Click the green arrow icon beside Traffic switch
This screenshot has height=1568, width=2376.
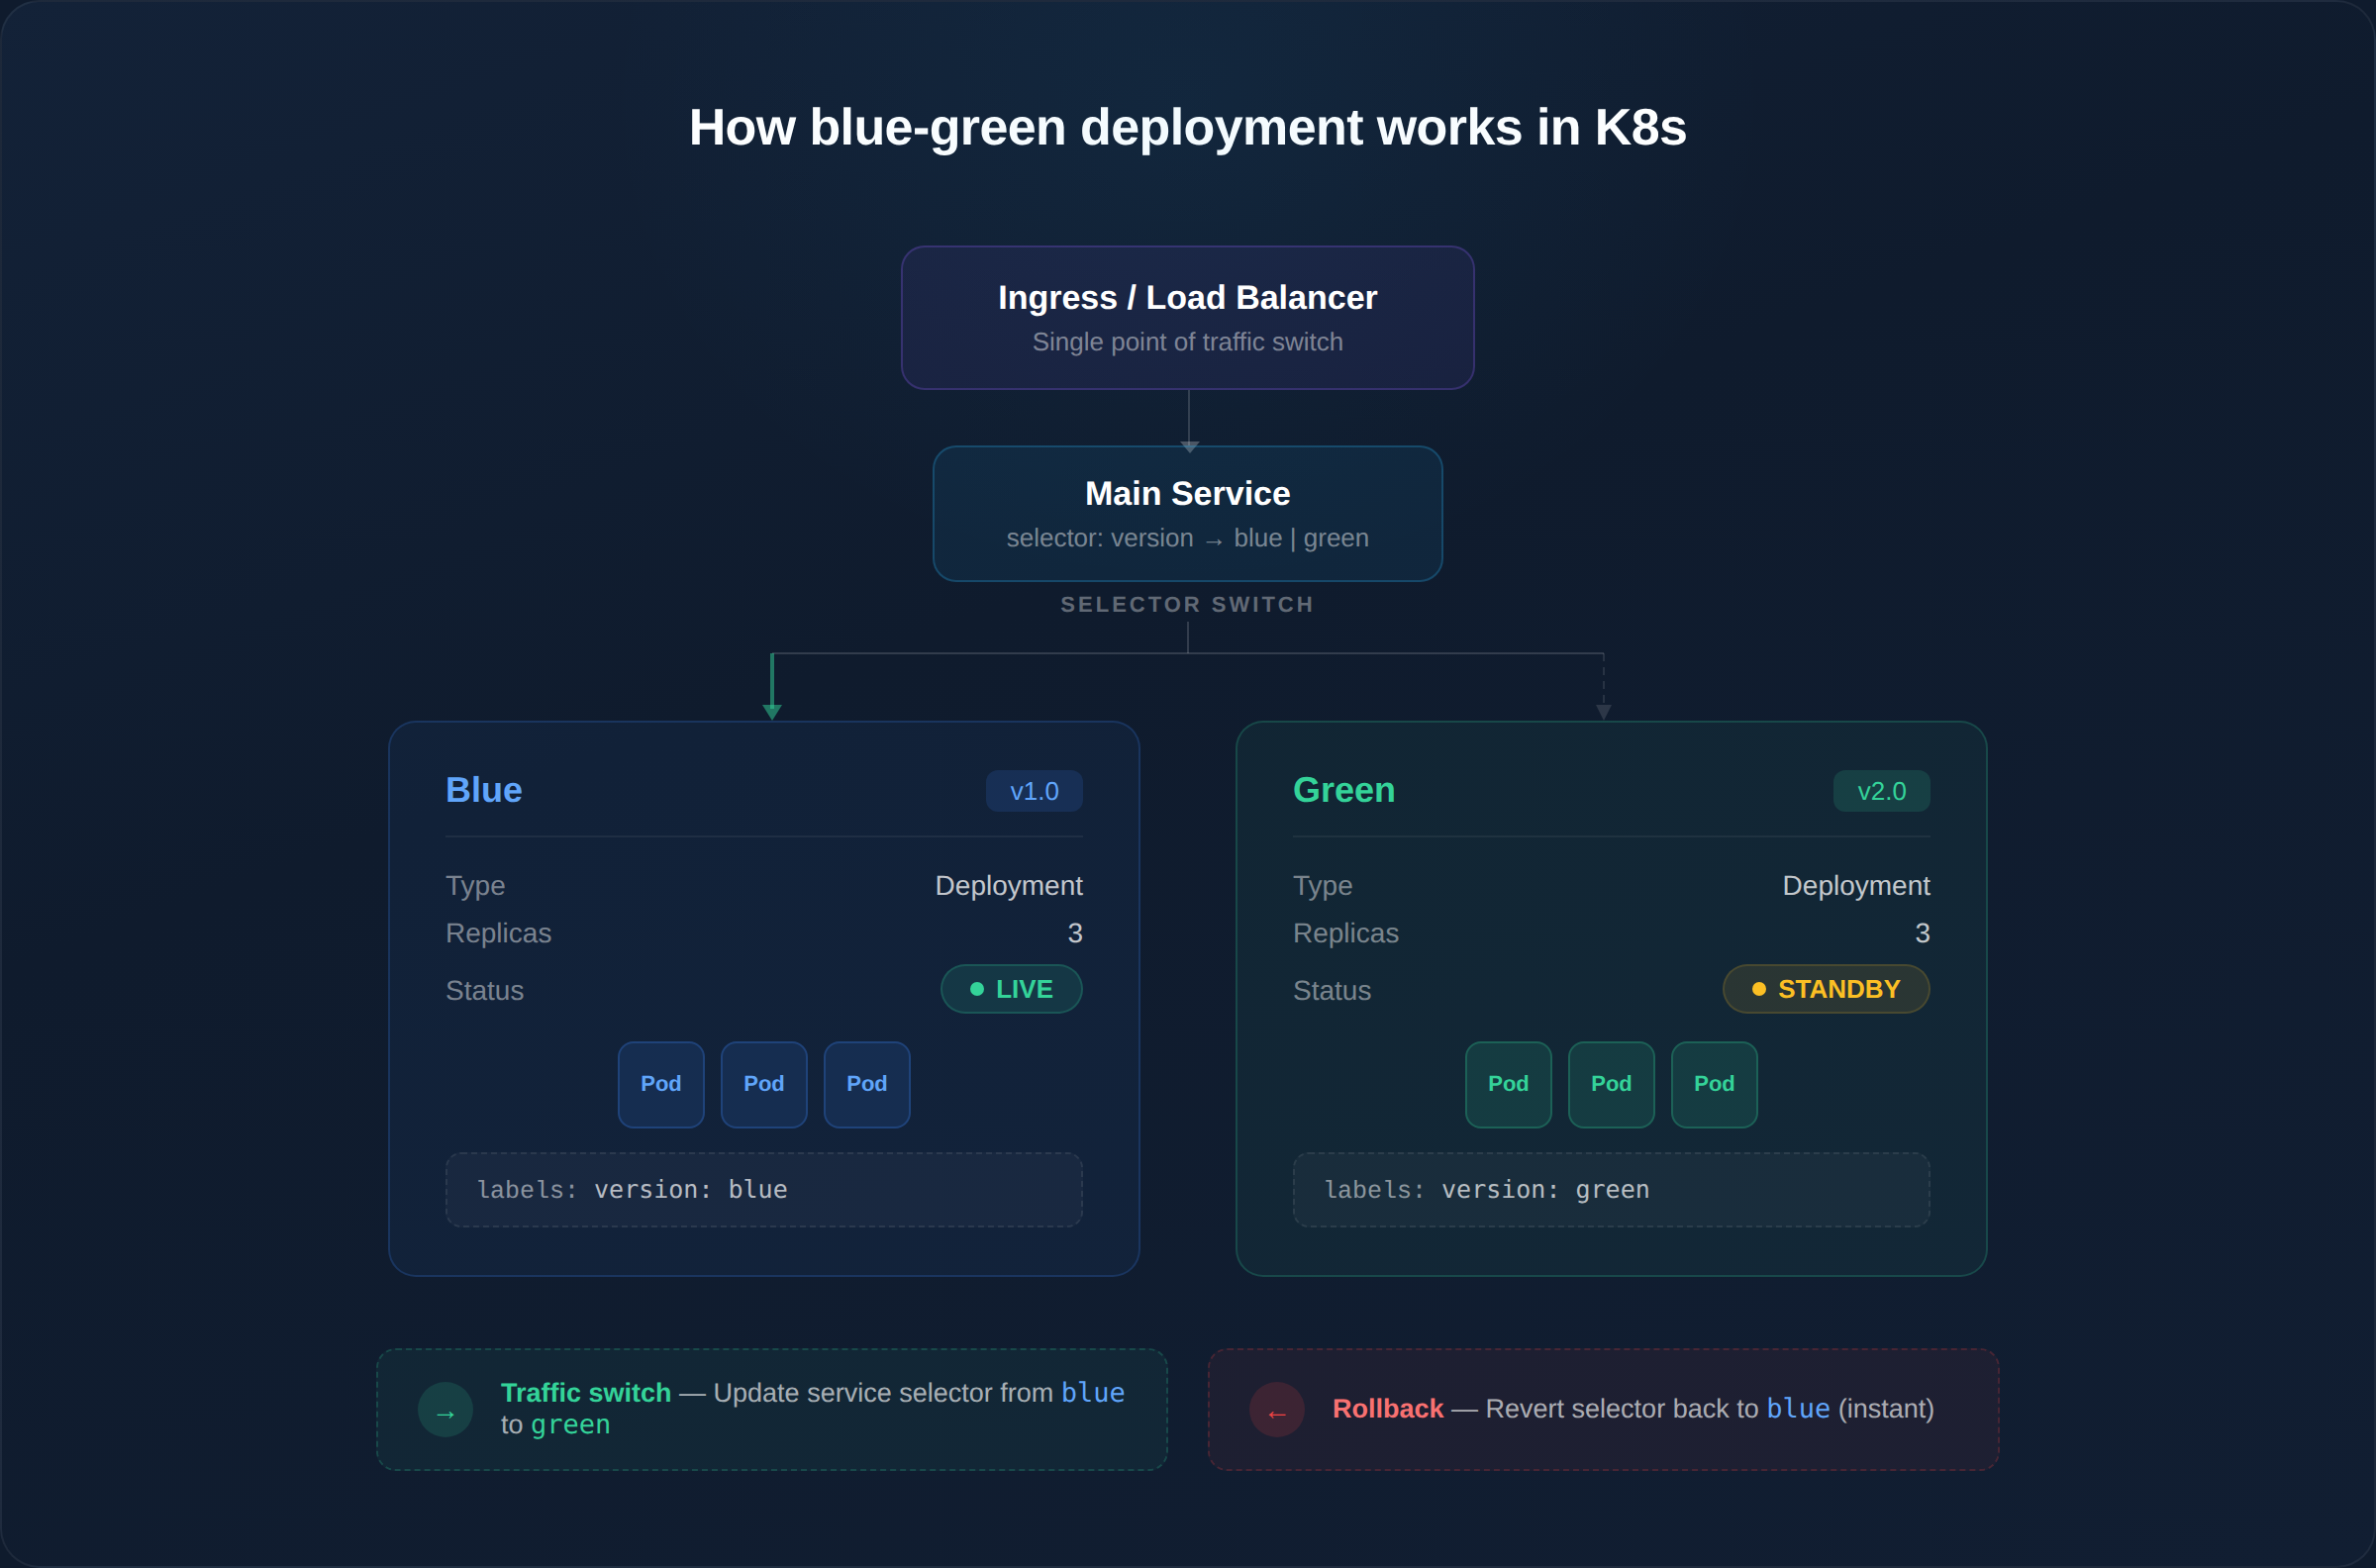click(445, 1409)
